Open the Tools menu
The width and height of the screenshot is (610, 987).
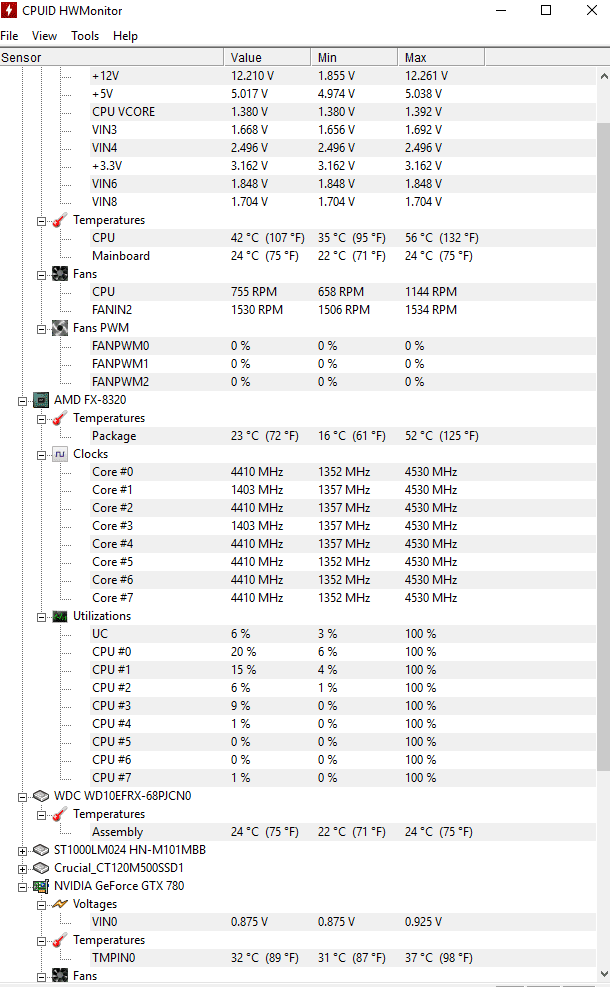[x=85, y=36]
